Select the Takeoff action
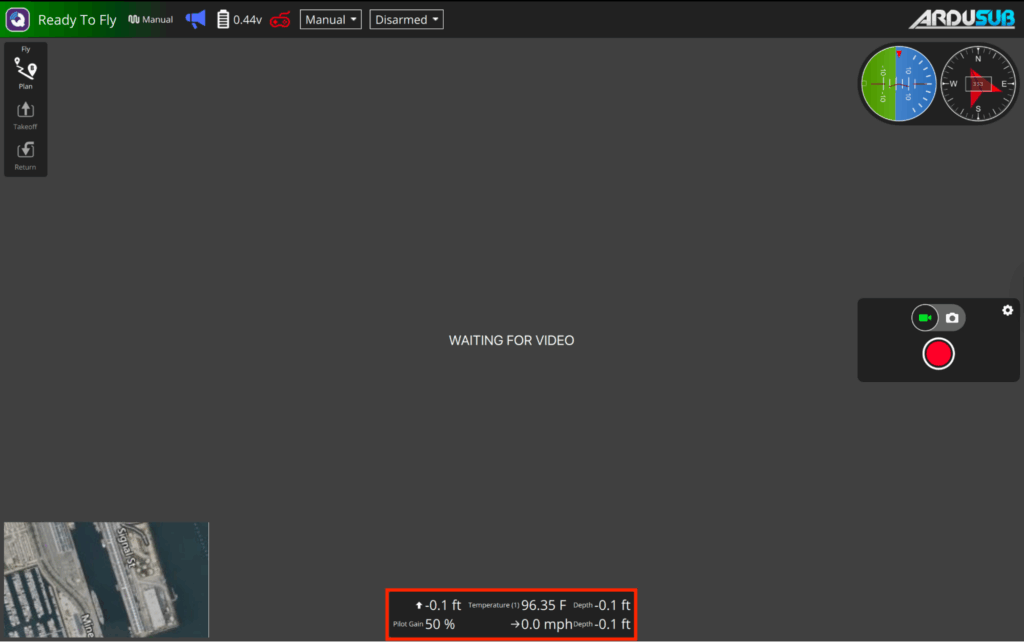This screenshot has width=1024, height=642. 26,115
